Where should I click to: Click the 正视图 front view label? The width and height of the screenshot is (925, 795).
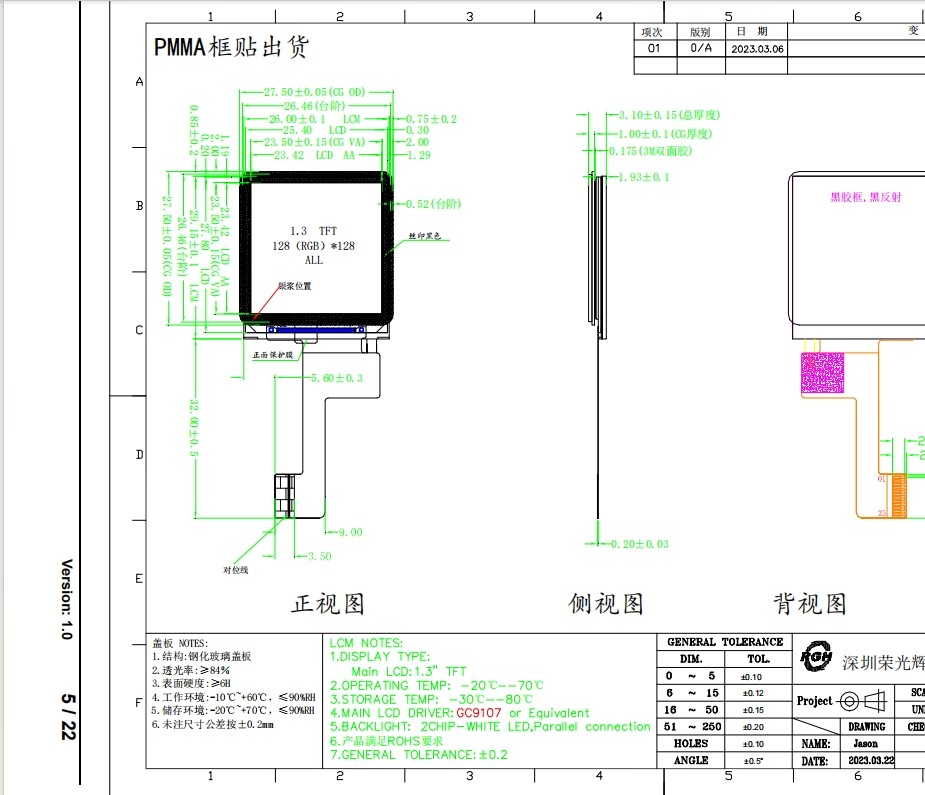coord(327,604)
